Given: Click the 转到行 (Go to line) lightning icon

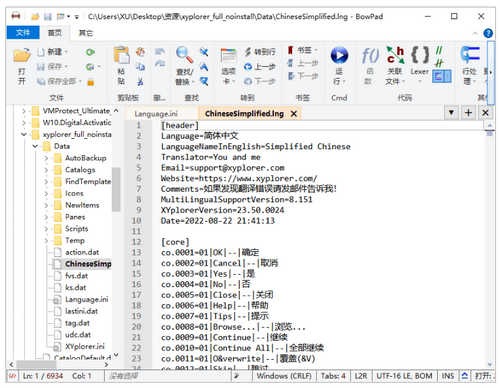Looking at the screenshot, I should click(248, 52).
